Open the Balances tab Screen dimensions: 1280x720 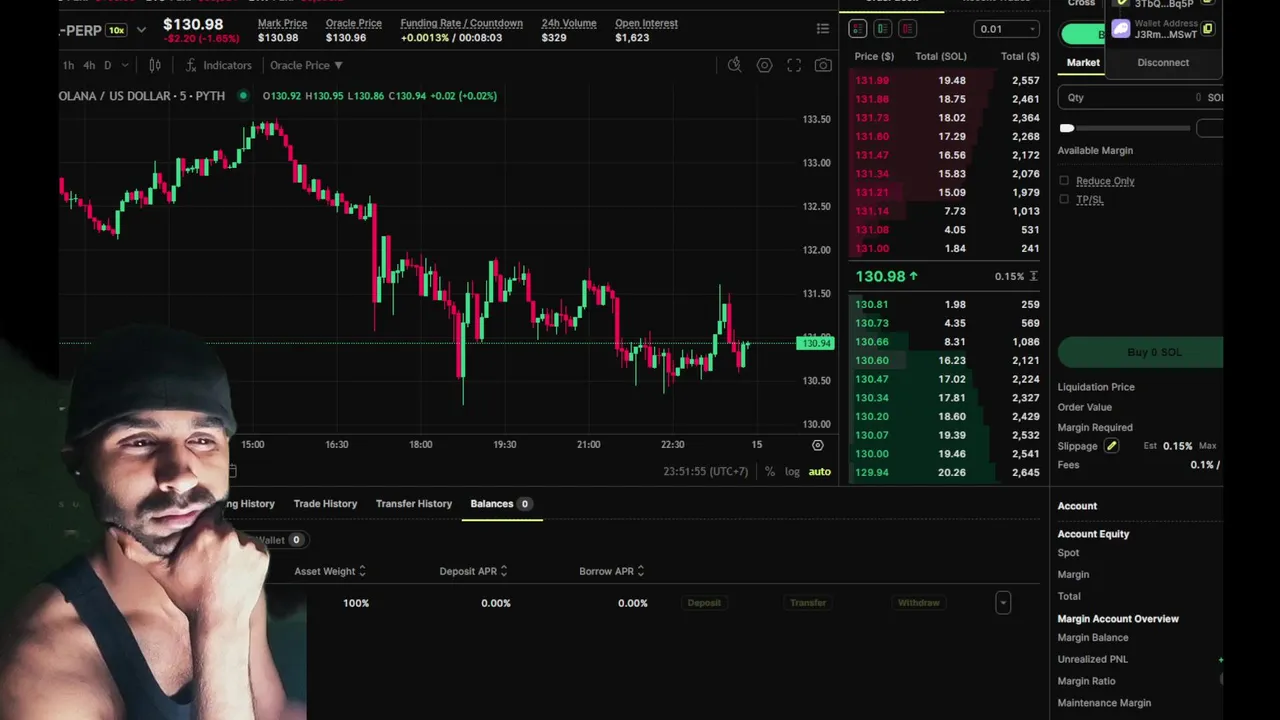[500, 504]
